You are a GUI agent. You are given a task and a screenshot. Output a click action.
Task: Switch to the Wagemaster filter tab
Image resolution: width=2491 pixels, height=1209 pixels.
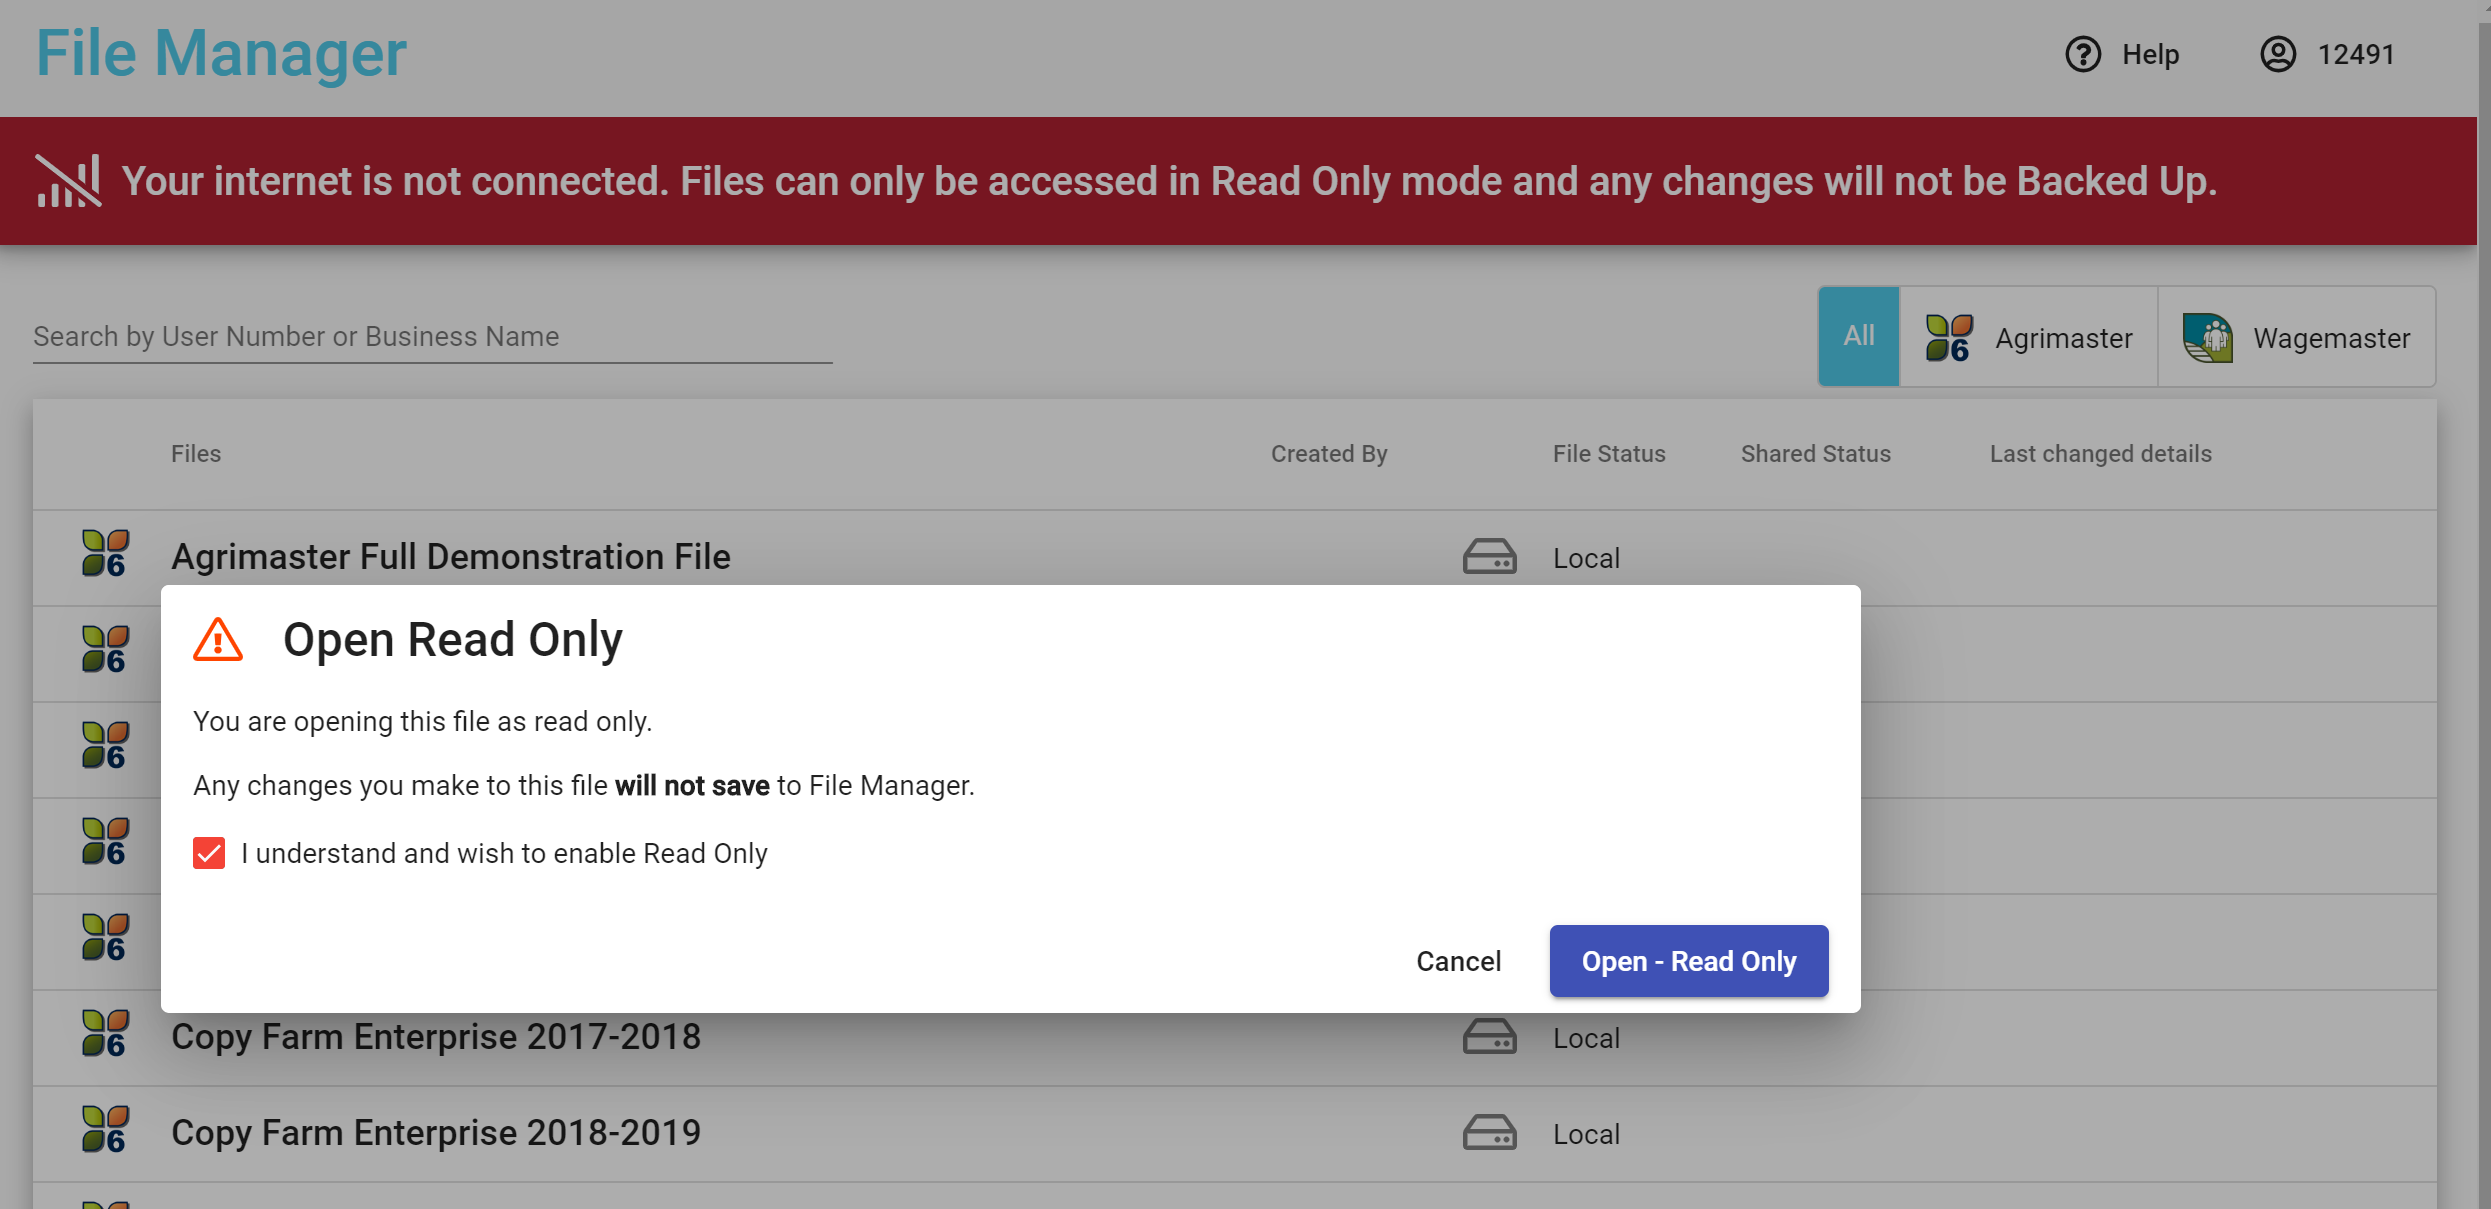coord(2296,337)
